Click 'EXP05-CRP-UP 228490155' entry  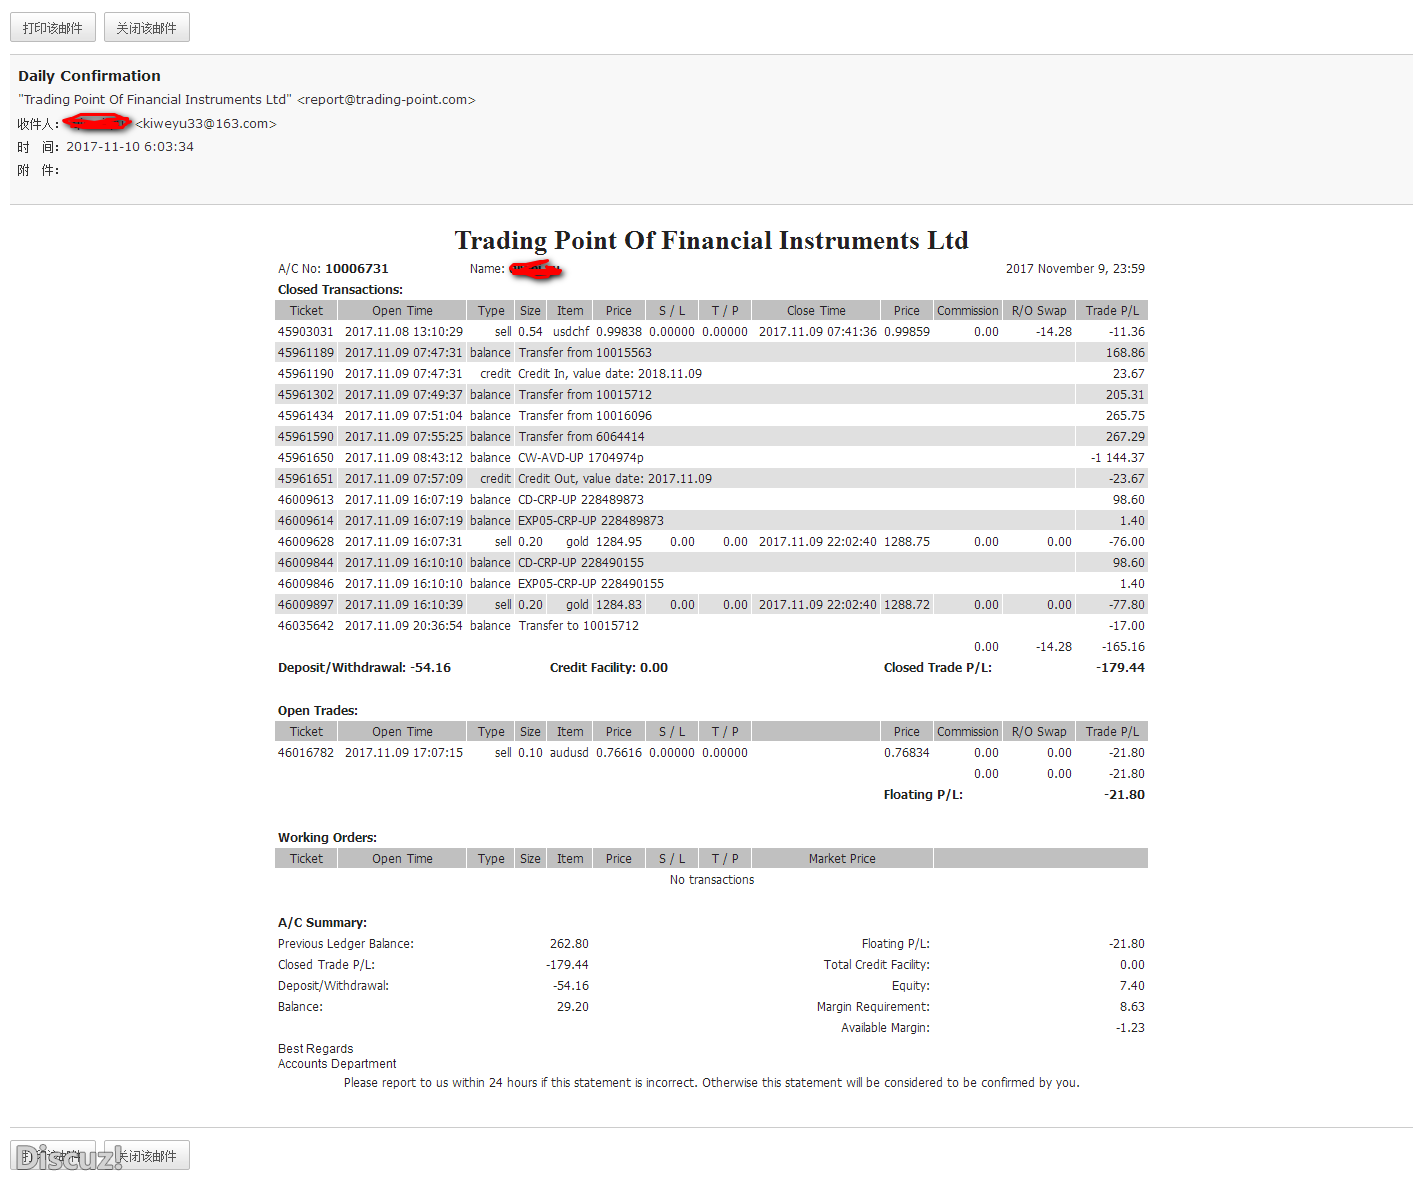click(x=591, y=584)
